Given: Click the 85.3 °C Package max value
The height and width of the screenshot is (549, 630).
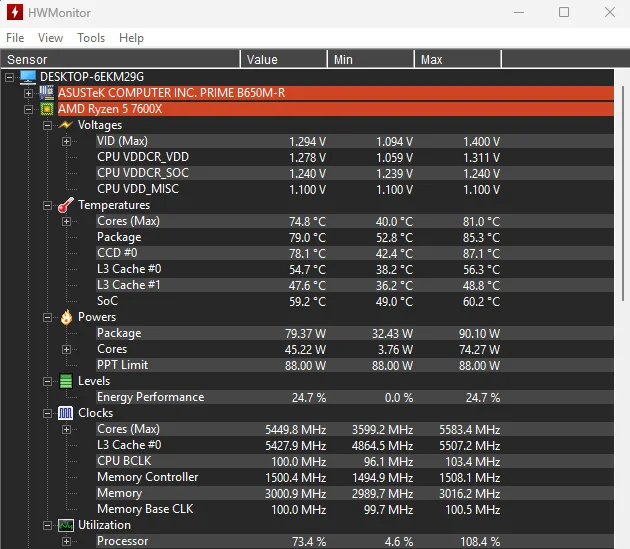Looking at the screenshot, I should click(481, 238).
